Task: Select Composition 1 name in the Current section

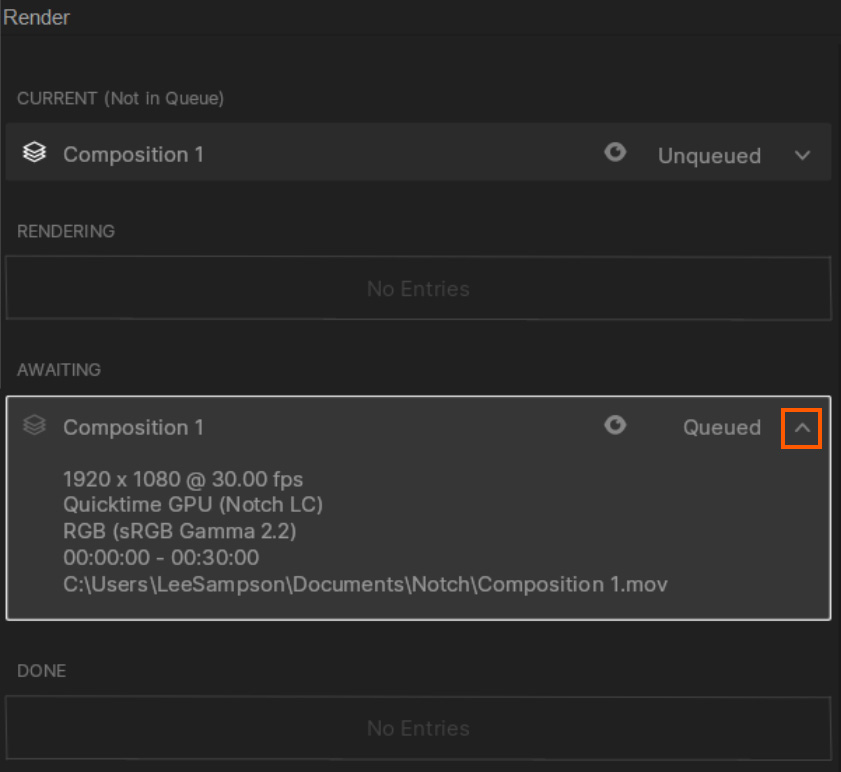Action: coord(133,155)
